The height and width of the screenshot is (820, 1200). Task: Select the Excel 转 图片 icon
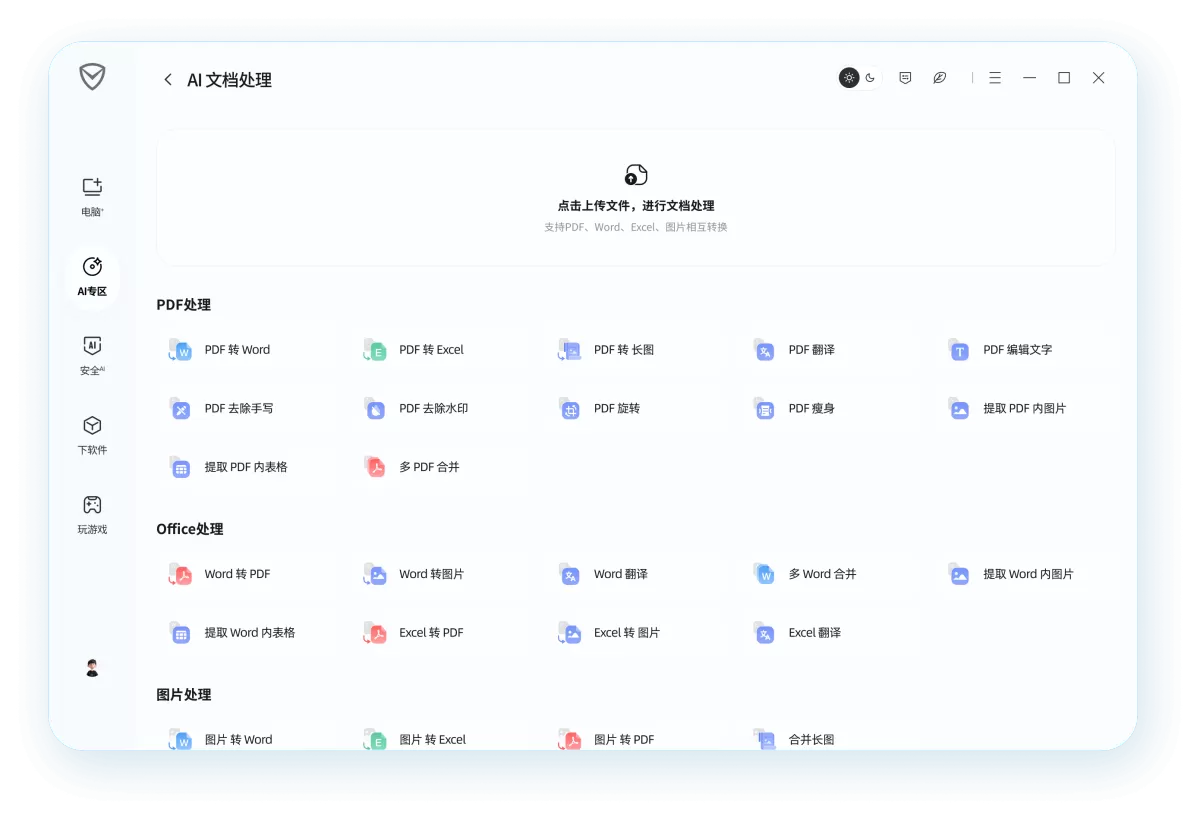pos(570,633)
